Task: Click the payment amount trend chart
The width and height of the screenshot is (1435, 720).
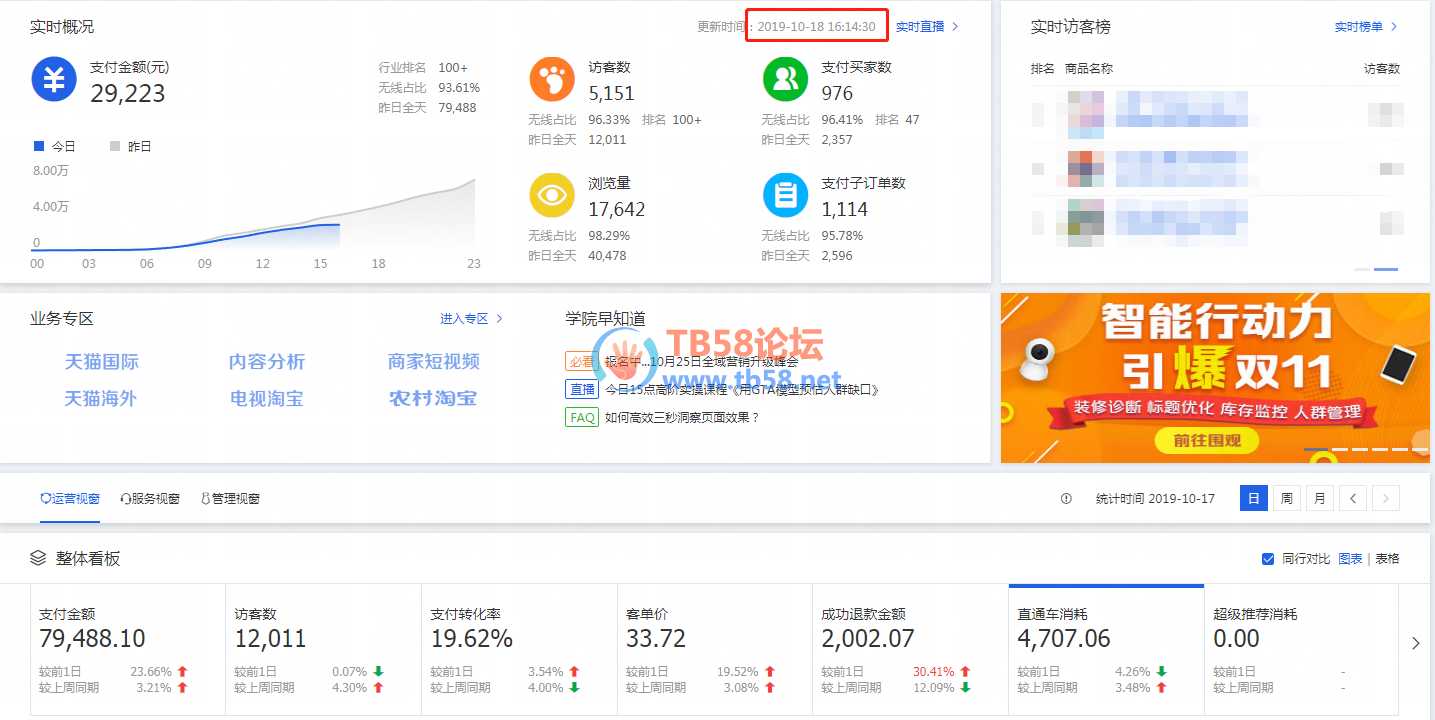Action: pyautogui.click(x=255, y=215)
